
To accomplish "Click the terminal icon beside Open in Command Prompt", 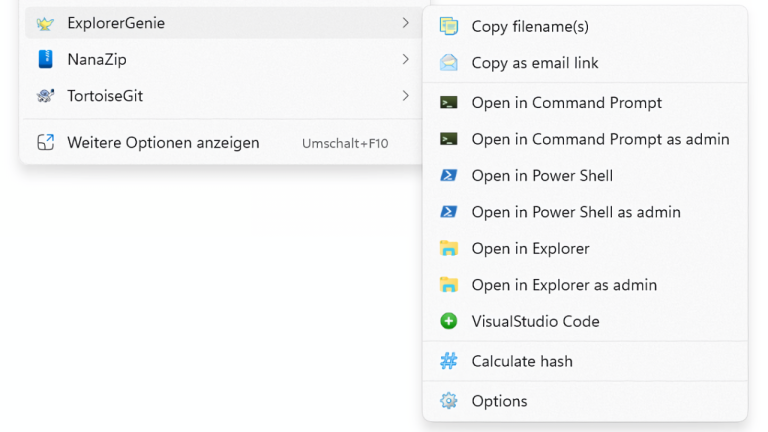I will point(449,102).
